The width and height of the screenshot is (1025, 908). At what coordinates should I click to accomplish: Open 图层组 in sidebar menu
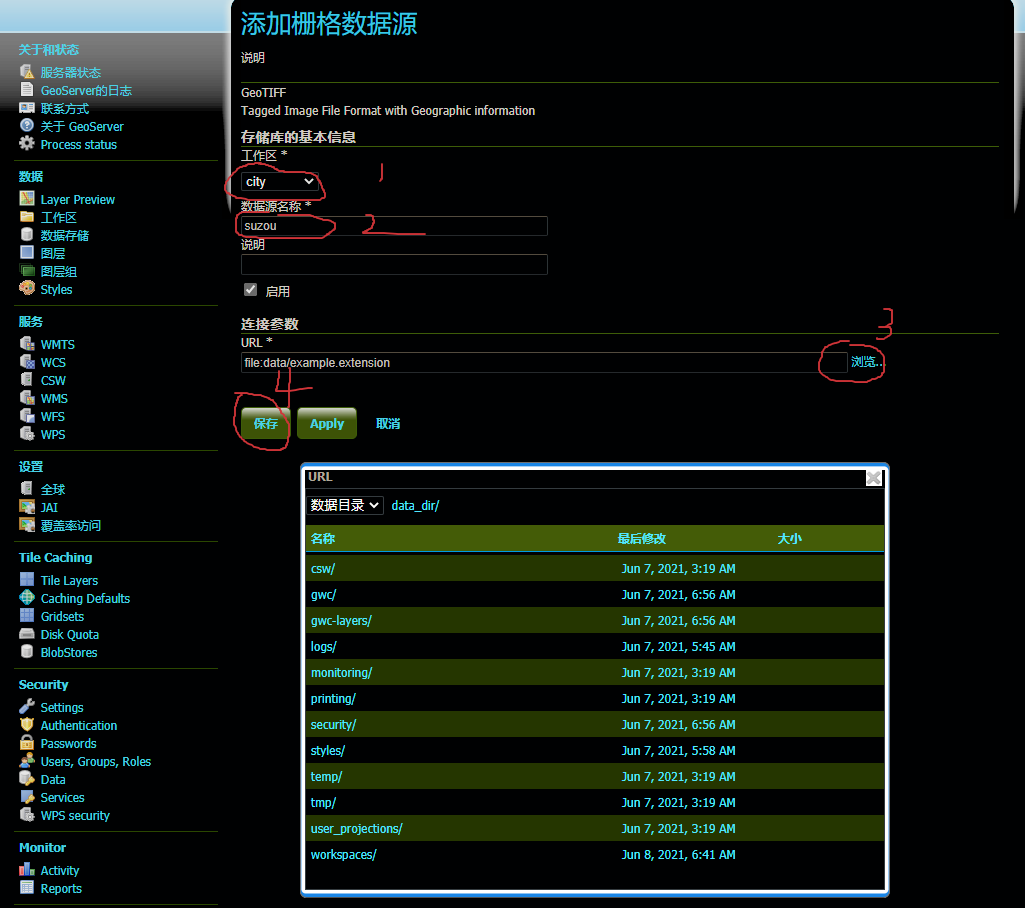pyautogui.click(x=59, y=271)
